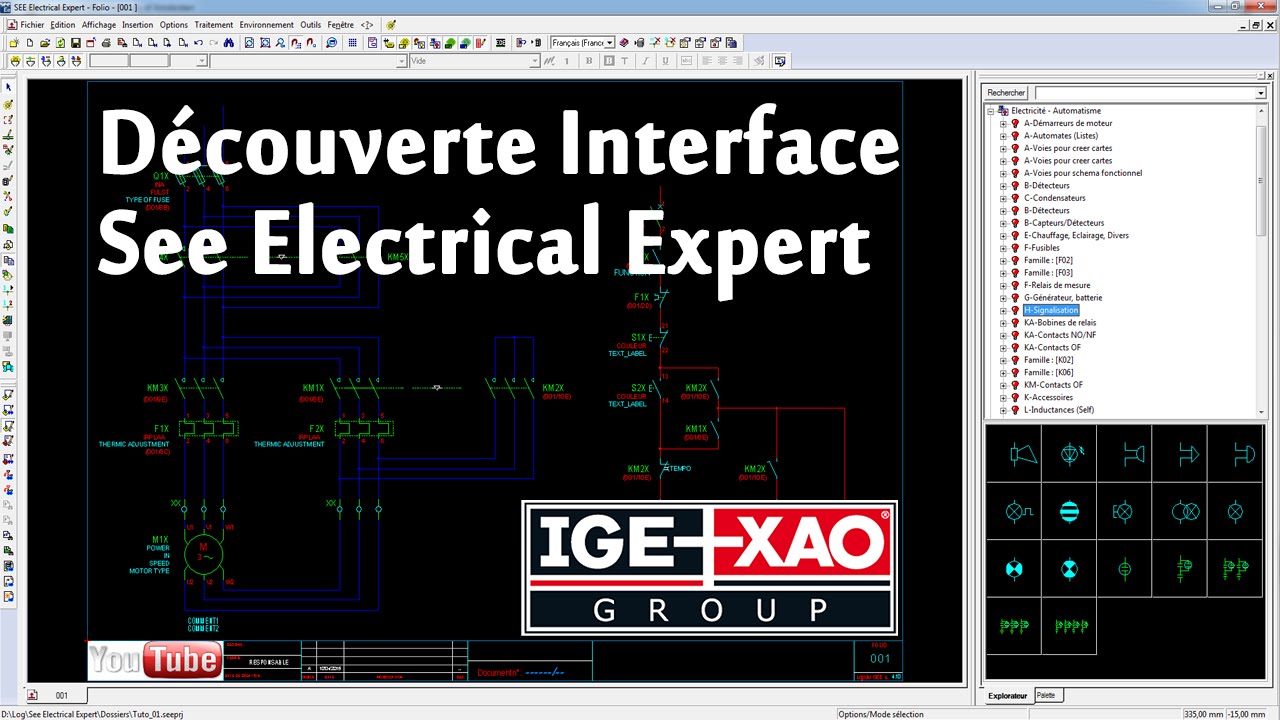Click the Bold B text formatting icon
The image size is (1280, 720).
click(x=589, y=61)
